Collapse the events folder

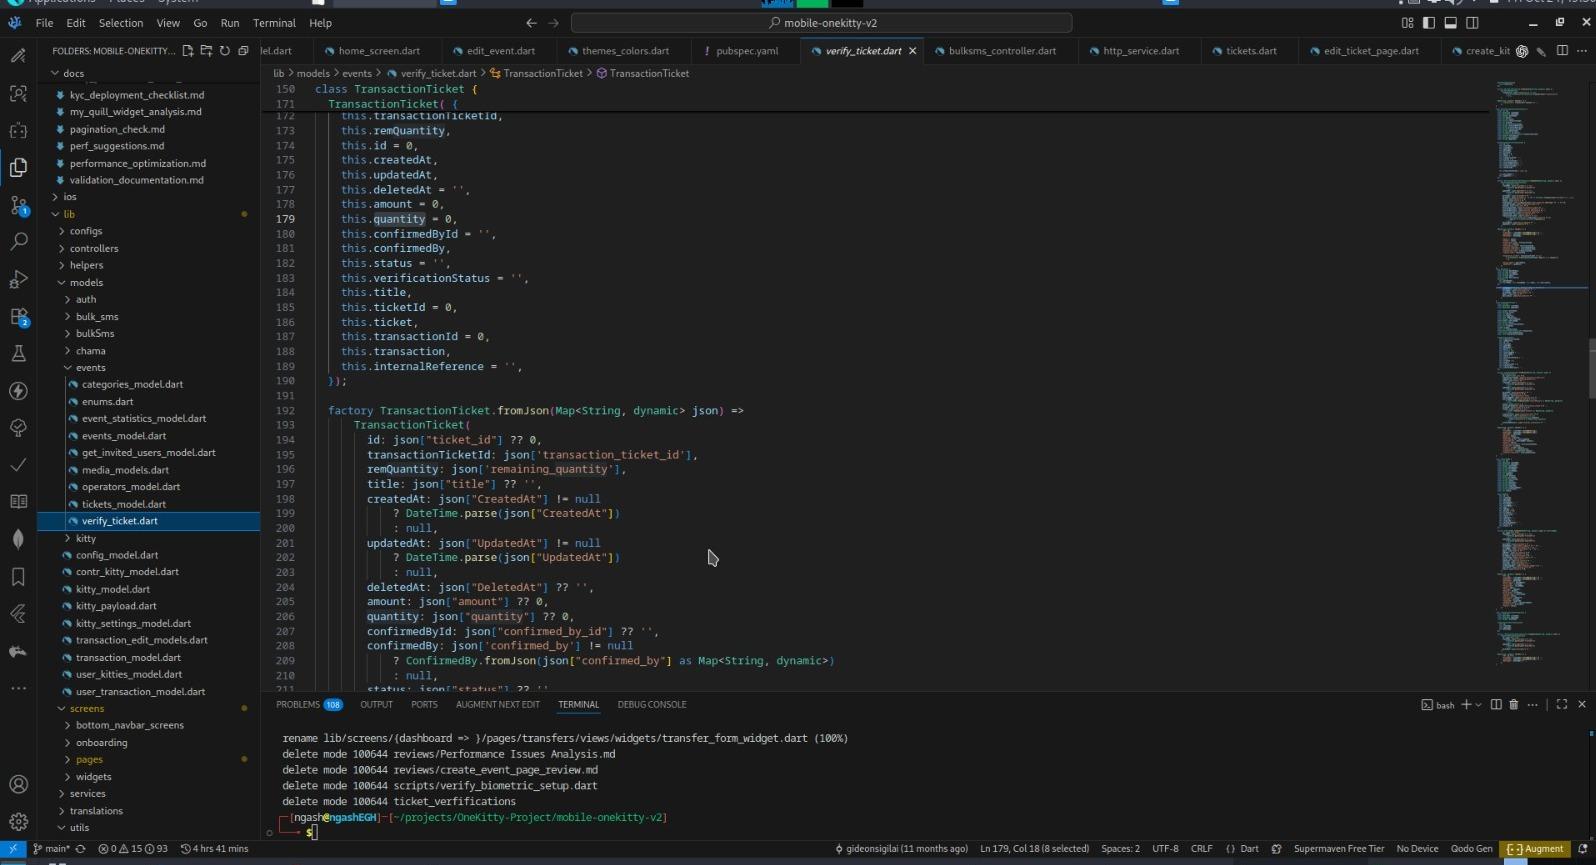tap(90, 367)
